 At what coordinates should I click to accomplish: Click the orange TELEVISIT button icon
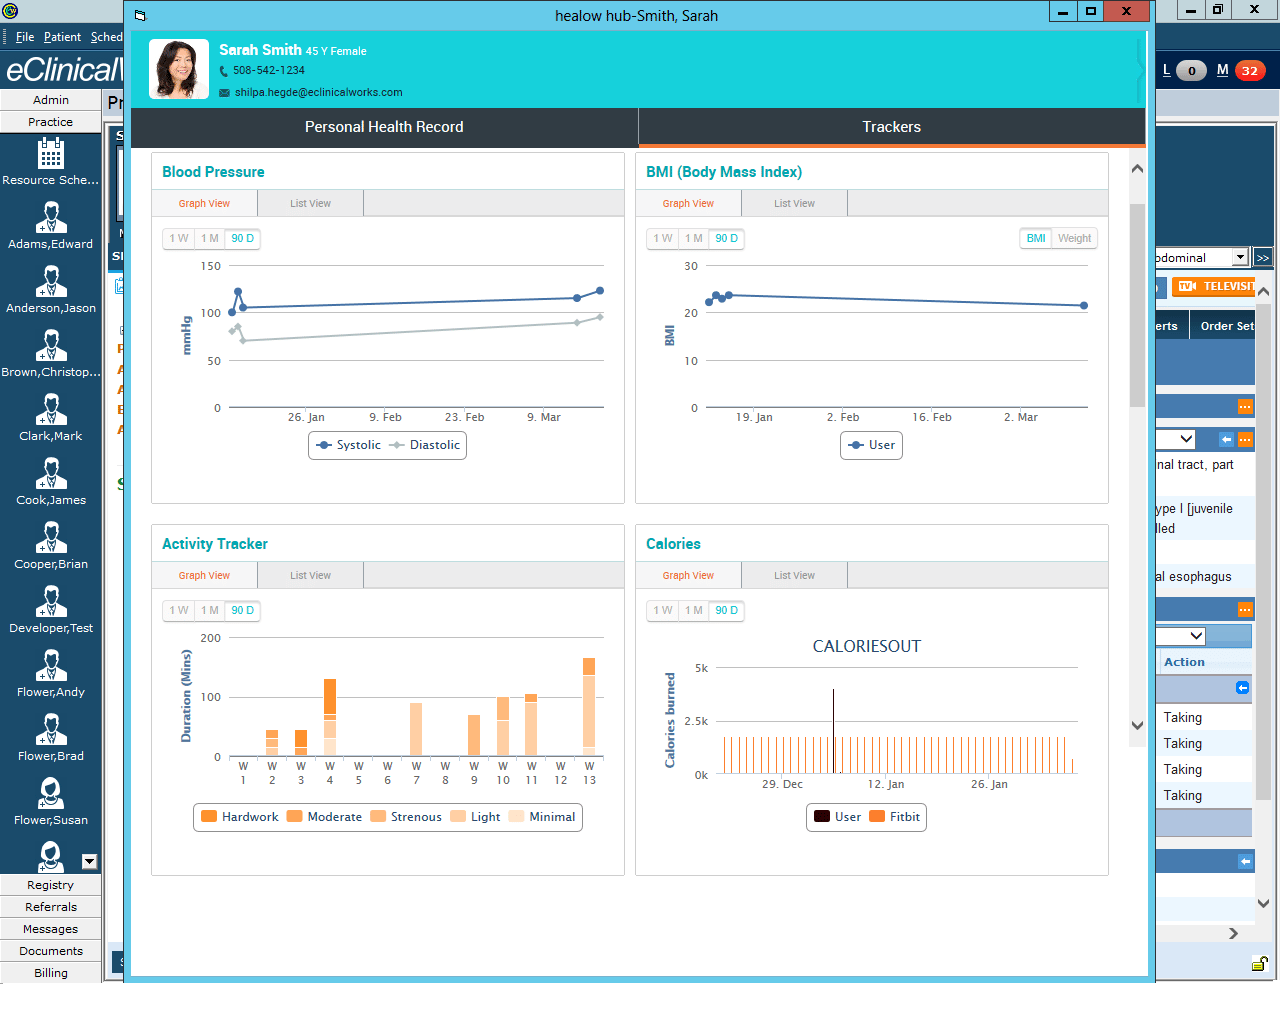pos(1213,286)
